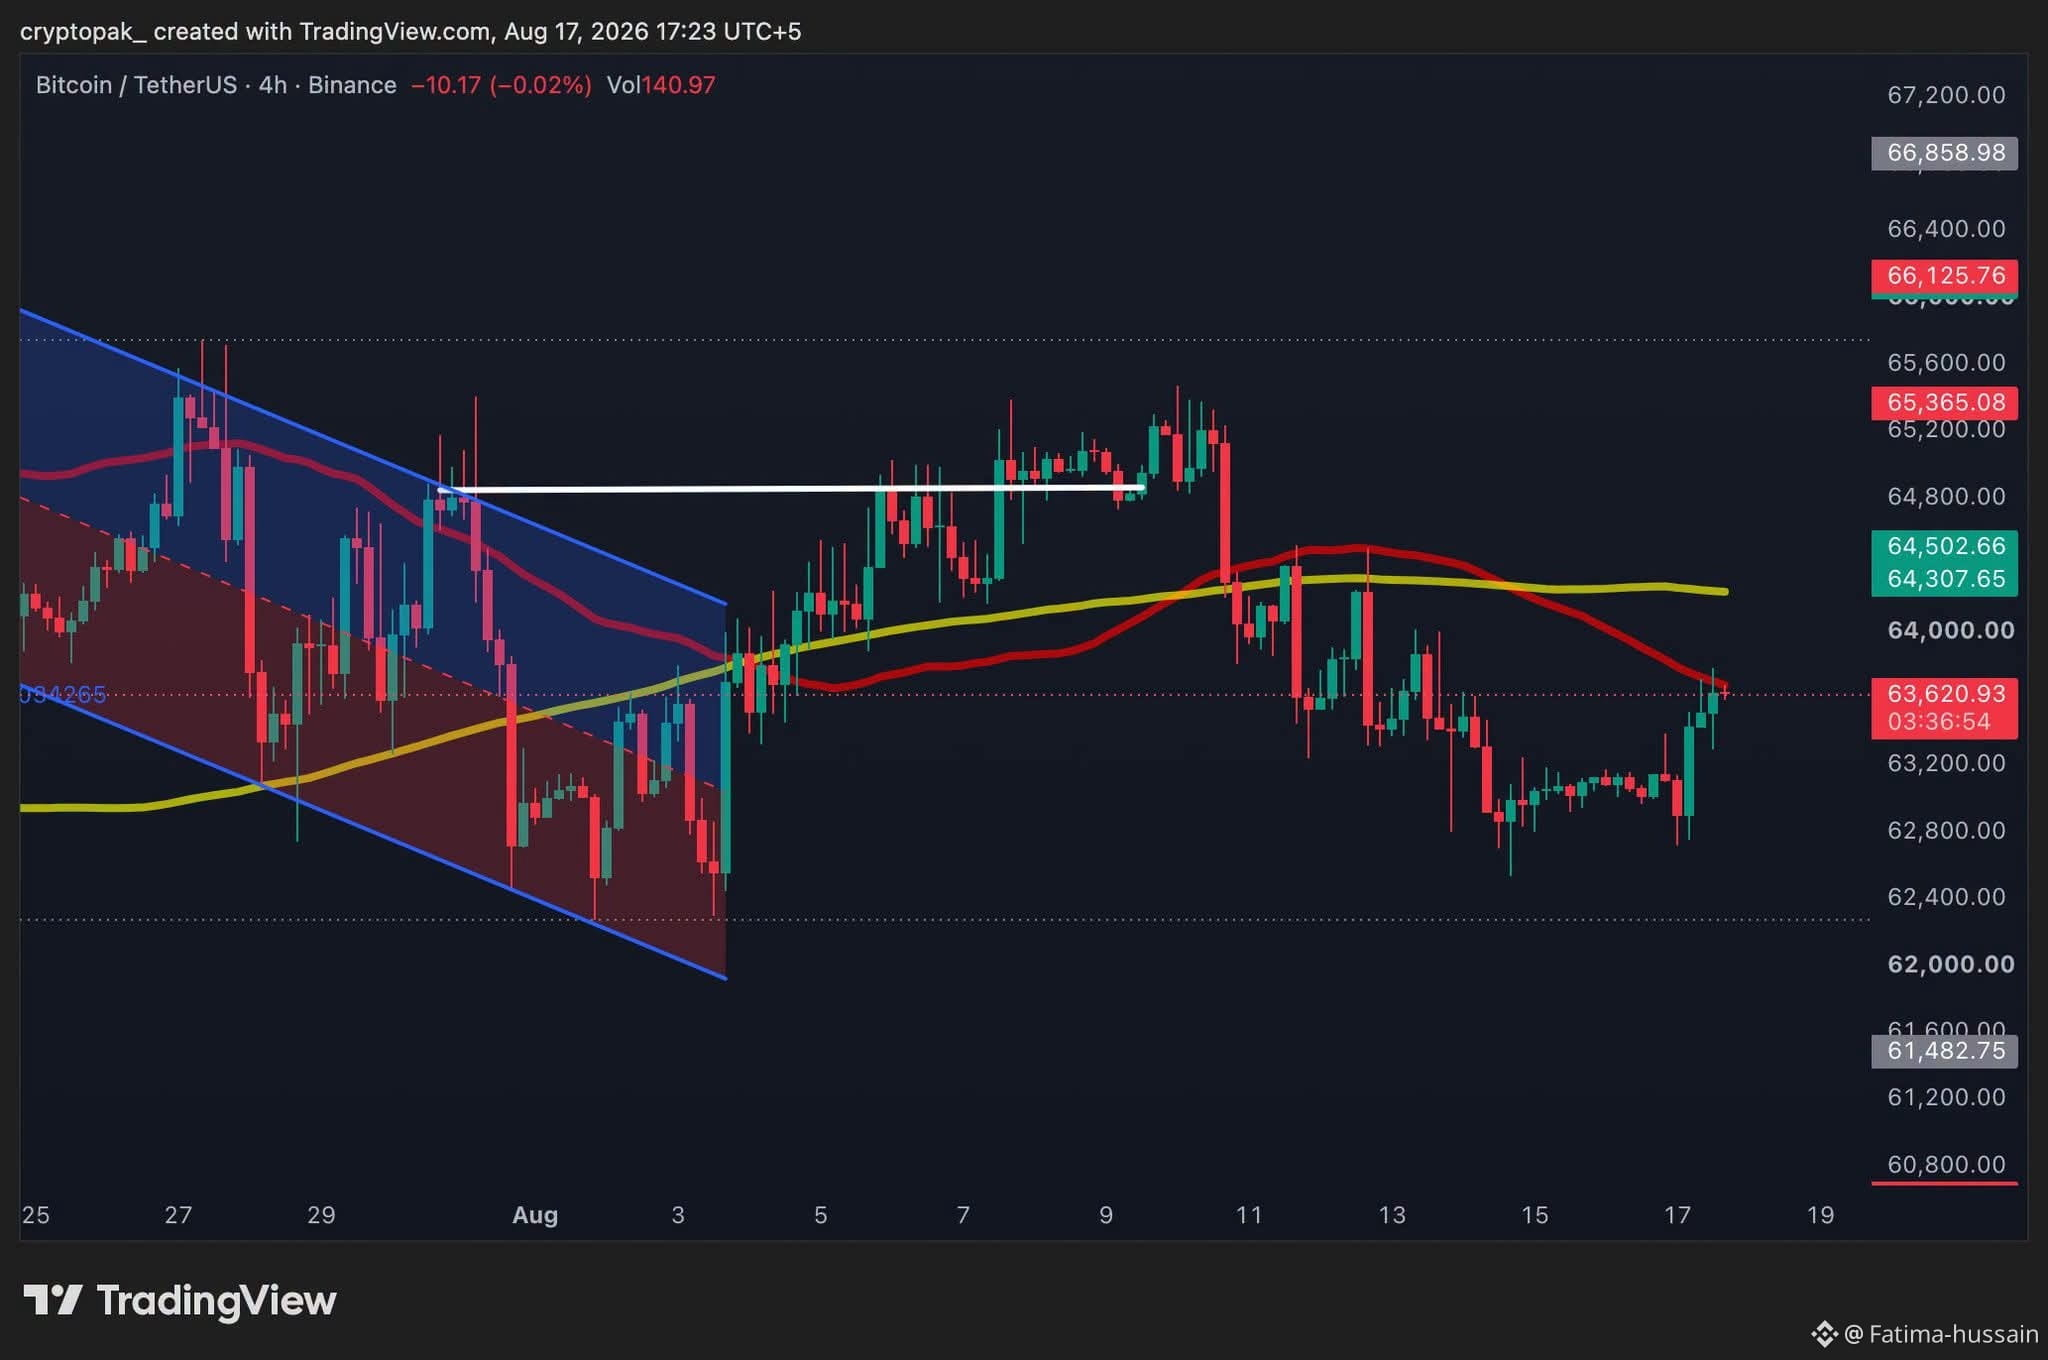This screenshot has height=1360, width=2048.
Task: Click the 63,200.00 price axis tick
Action: [1946, 763]
